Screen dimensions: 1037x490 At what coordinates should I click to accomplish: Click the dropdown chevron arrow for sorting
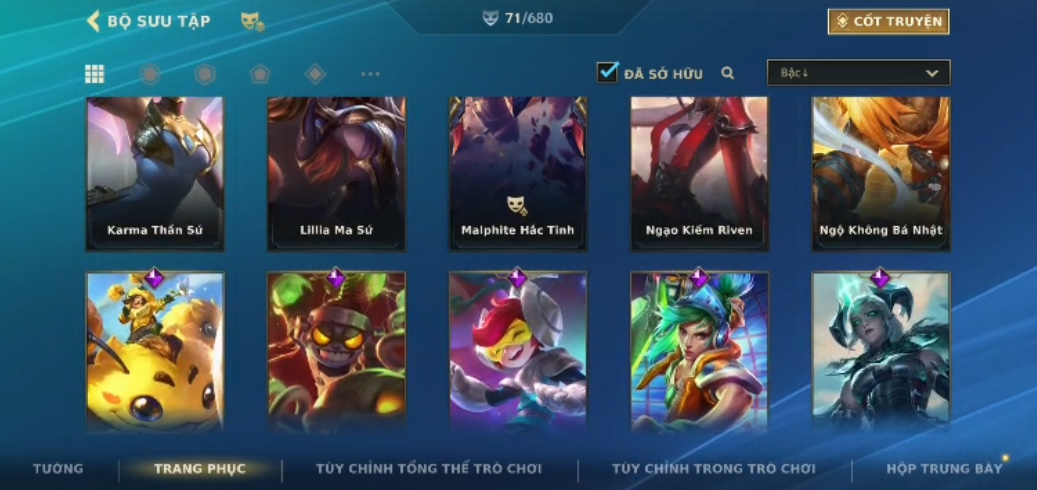[932, 73]
